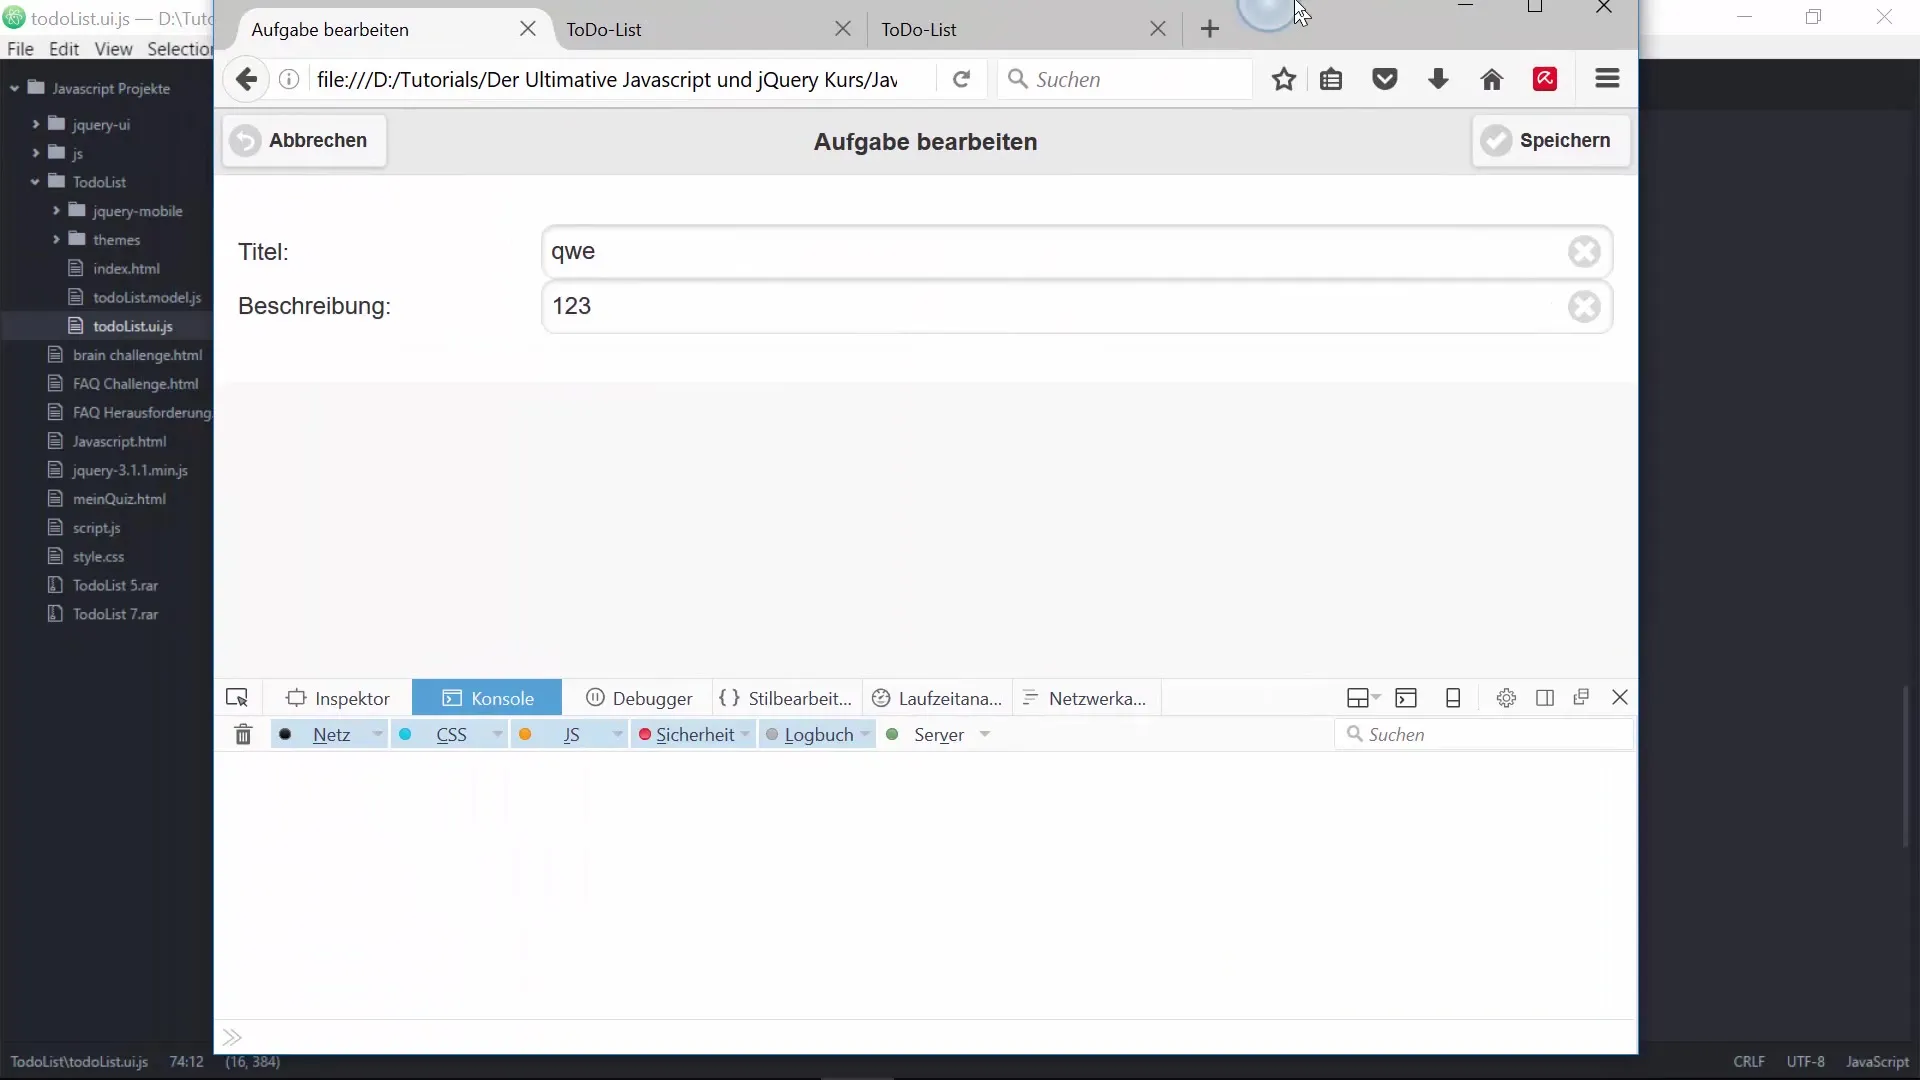The width and height of the screenshot is (1920, 1080).
Task: Clear the console with the trash icon
Action: pos(243,735)
